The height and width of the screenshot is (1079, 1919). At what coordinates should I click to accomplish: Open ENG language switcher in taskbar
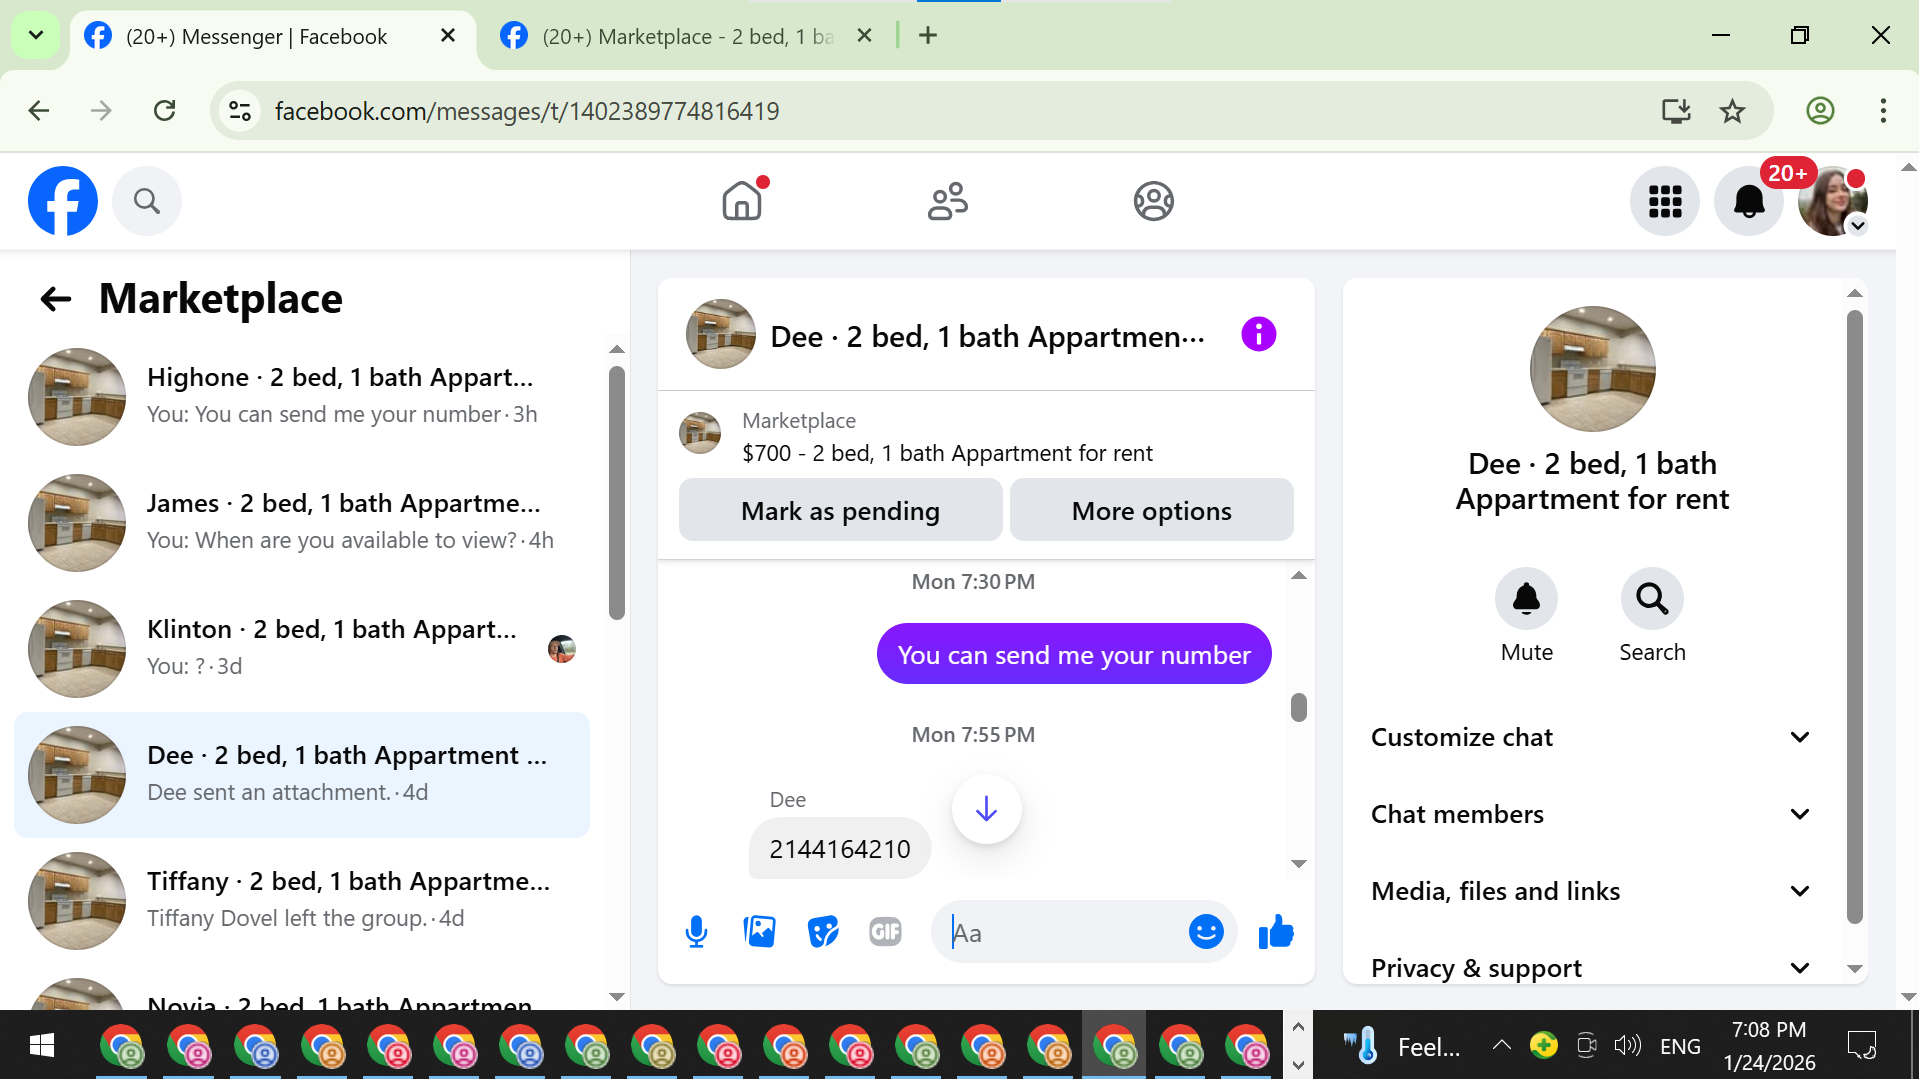1680,1046
